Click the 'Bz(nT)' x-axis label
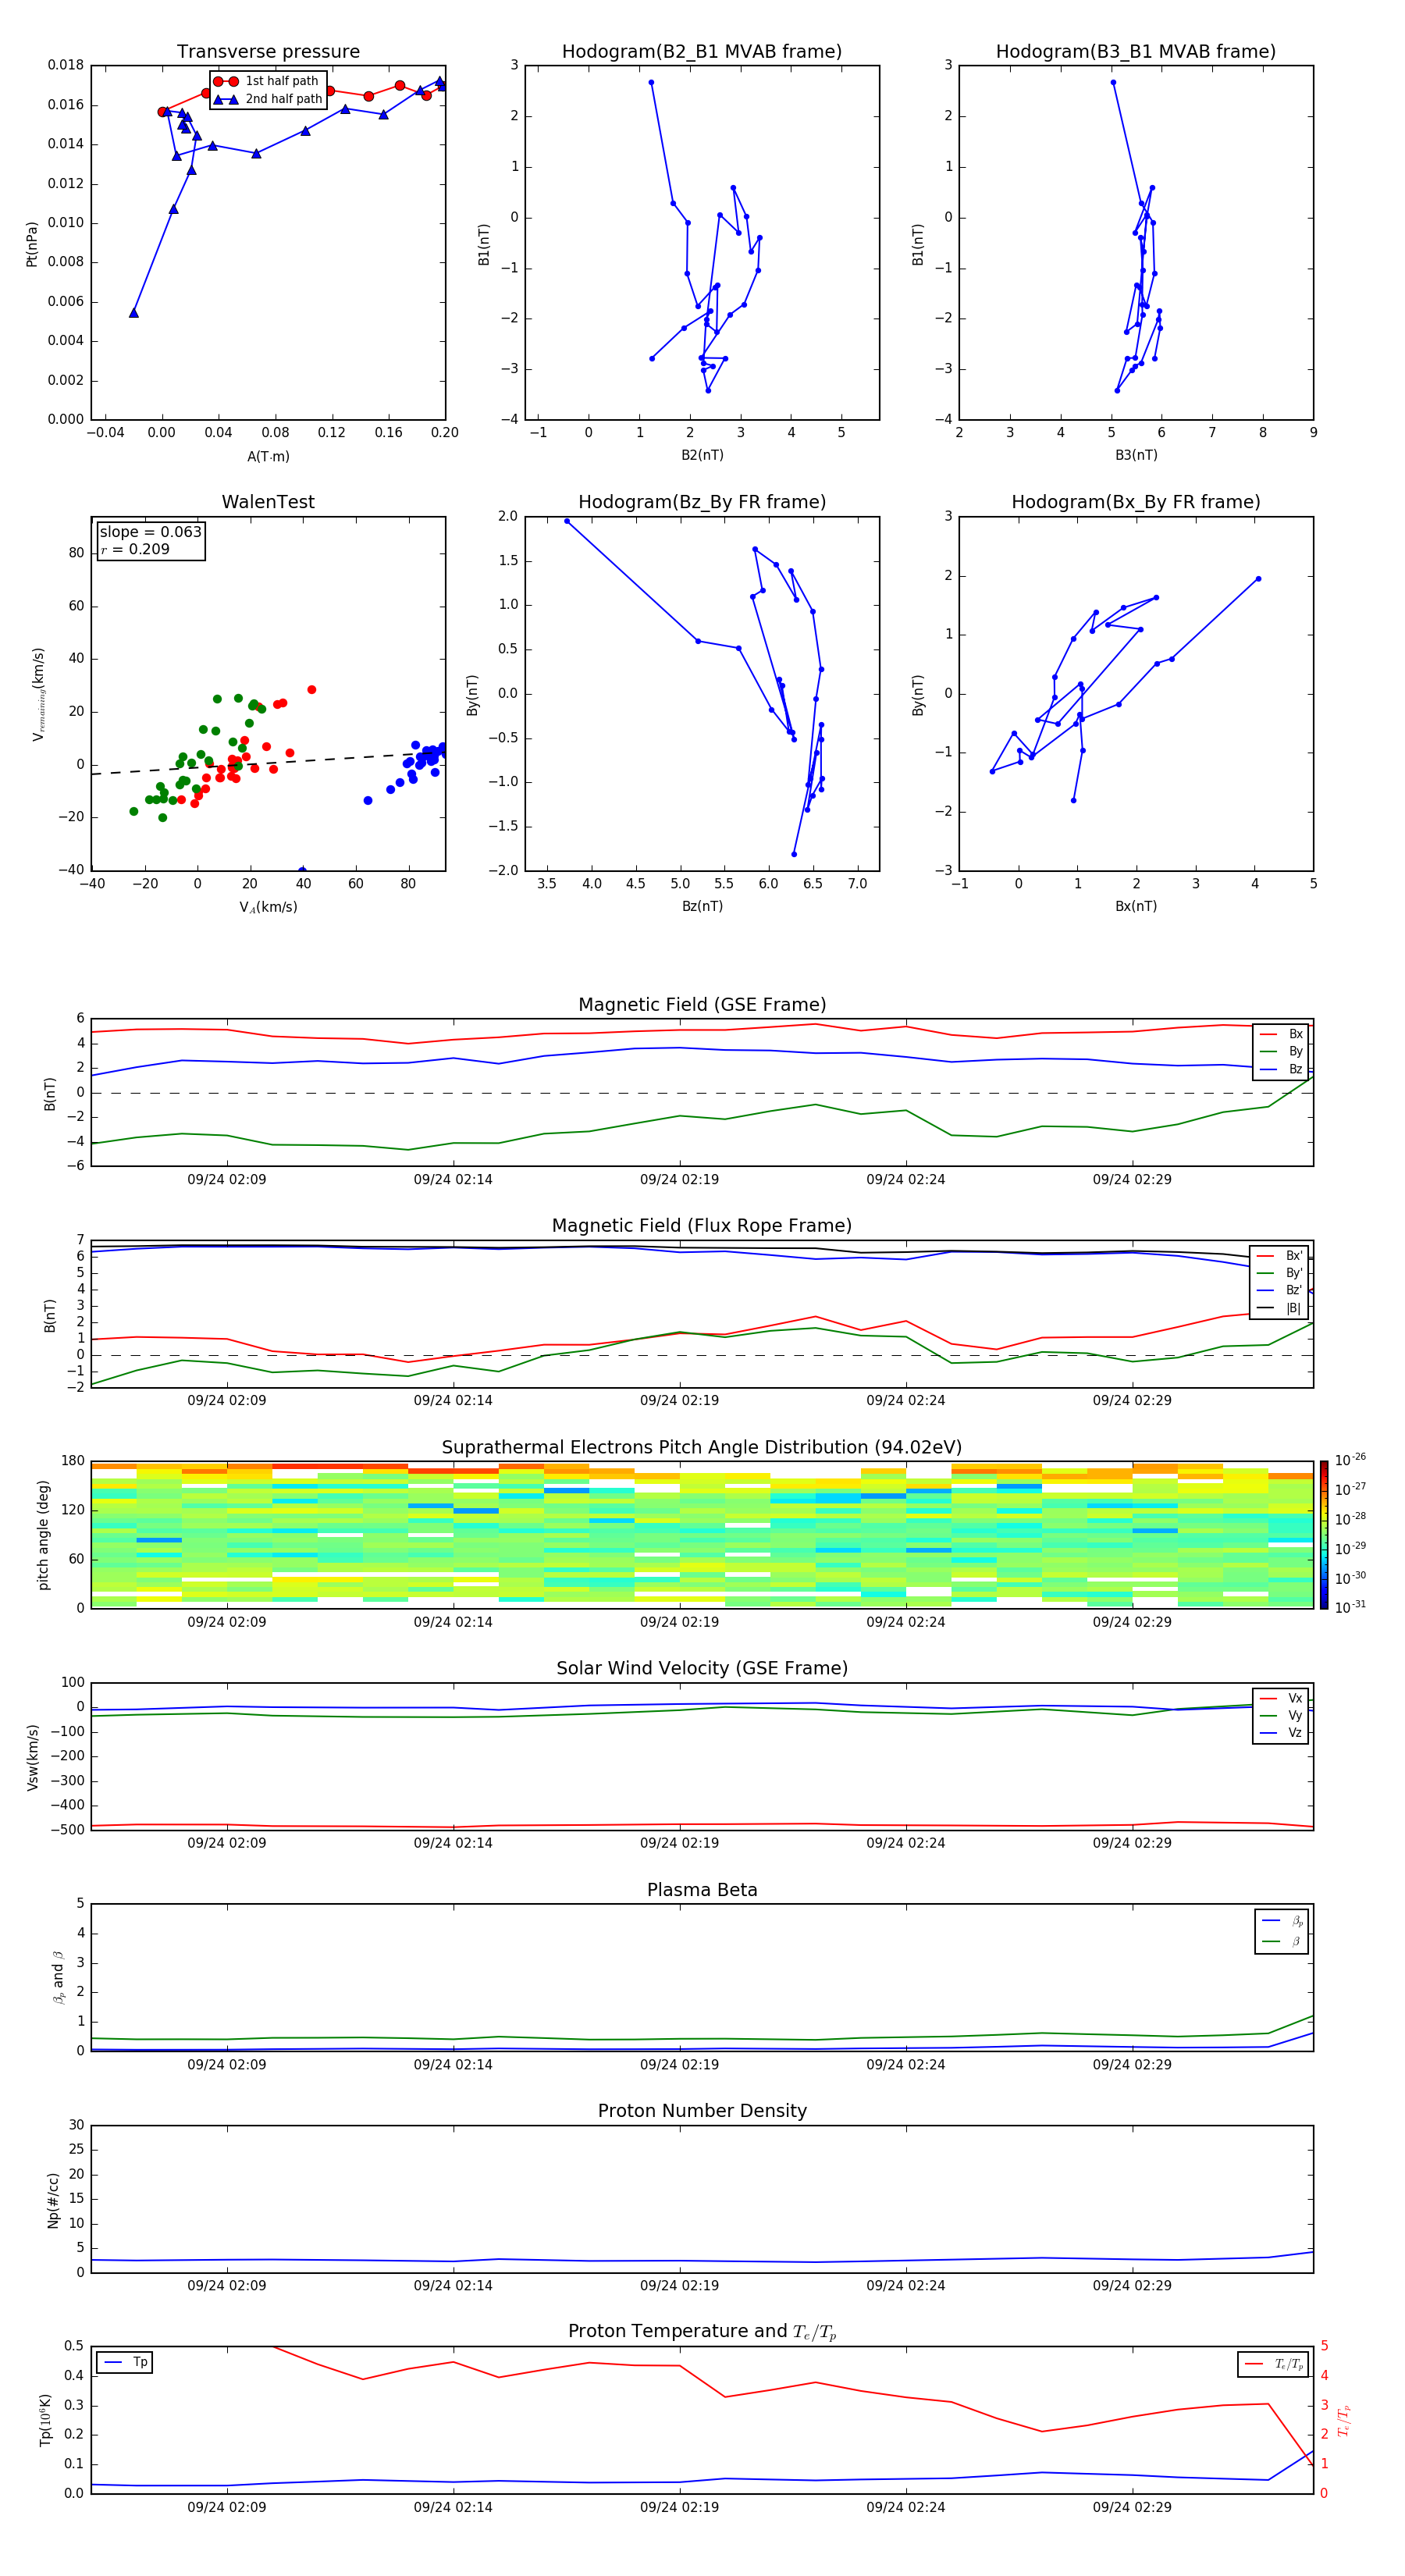Image resolution: width=1405 pixels, height=2576 pixels. pos(702,906)
